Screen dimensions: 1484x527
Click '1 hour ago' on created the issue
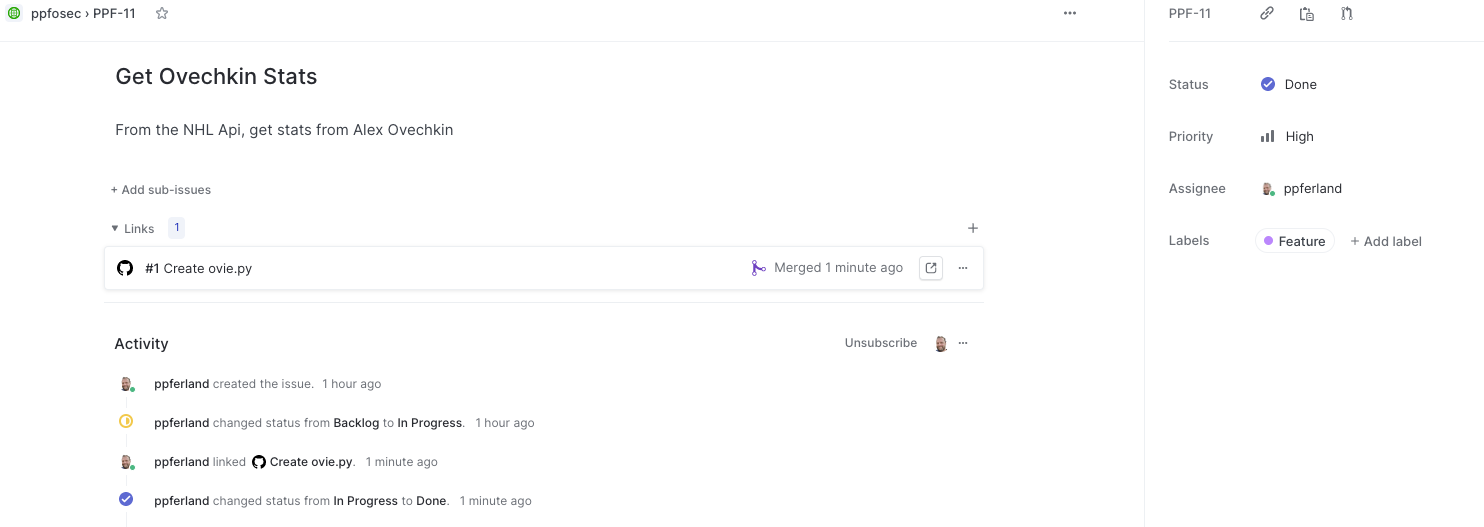pyautogui.click(x=351, y=384)
